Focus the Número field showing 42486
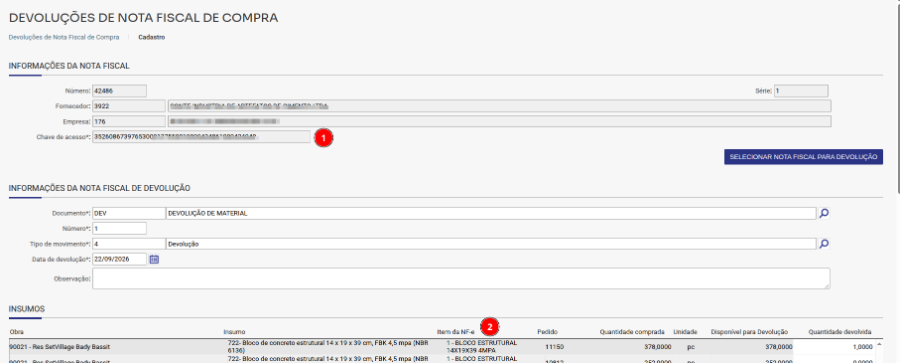The image size is (900, 363). pos(119,91)
